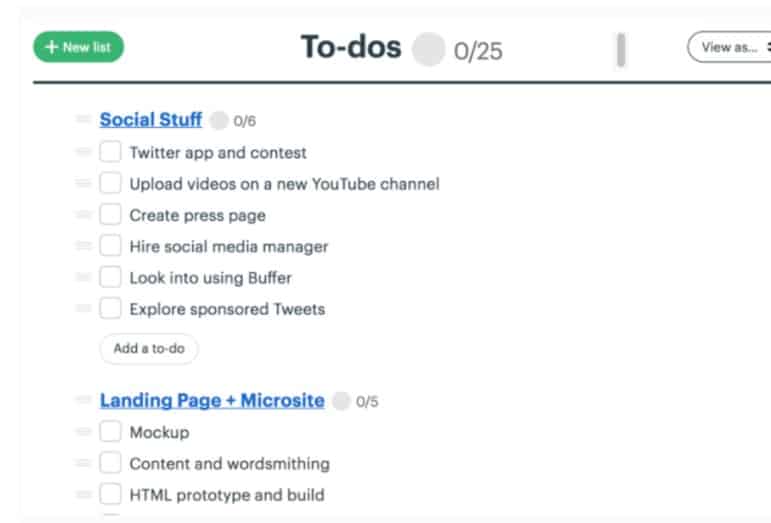This screenshot has width=771, height=523.
Task: Open the Mockup to-do
Action: [159, 433]
